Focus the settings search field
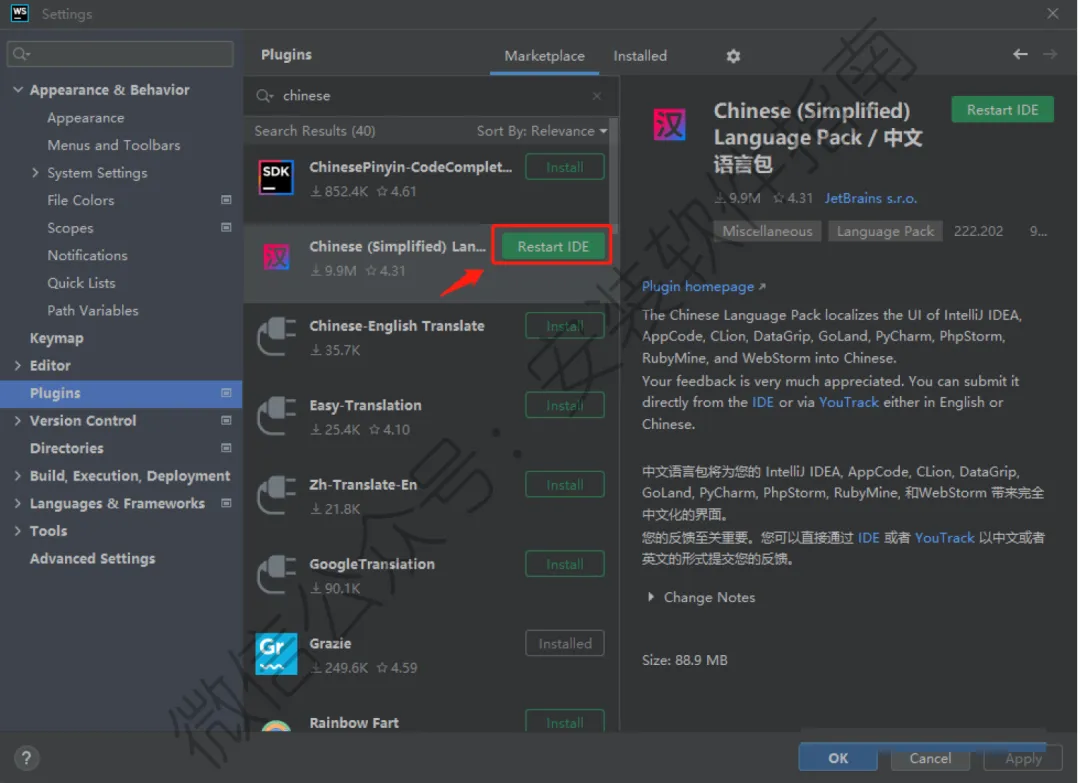1080x783 pixels. pyautogui.click(x=121, y=54)
